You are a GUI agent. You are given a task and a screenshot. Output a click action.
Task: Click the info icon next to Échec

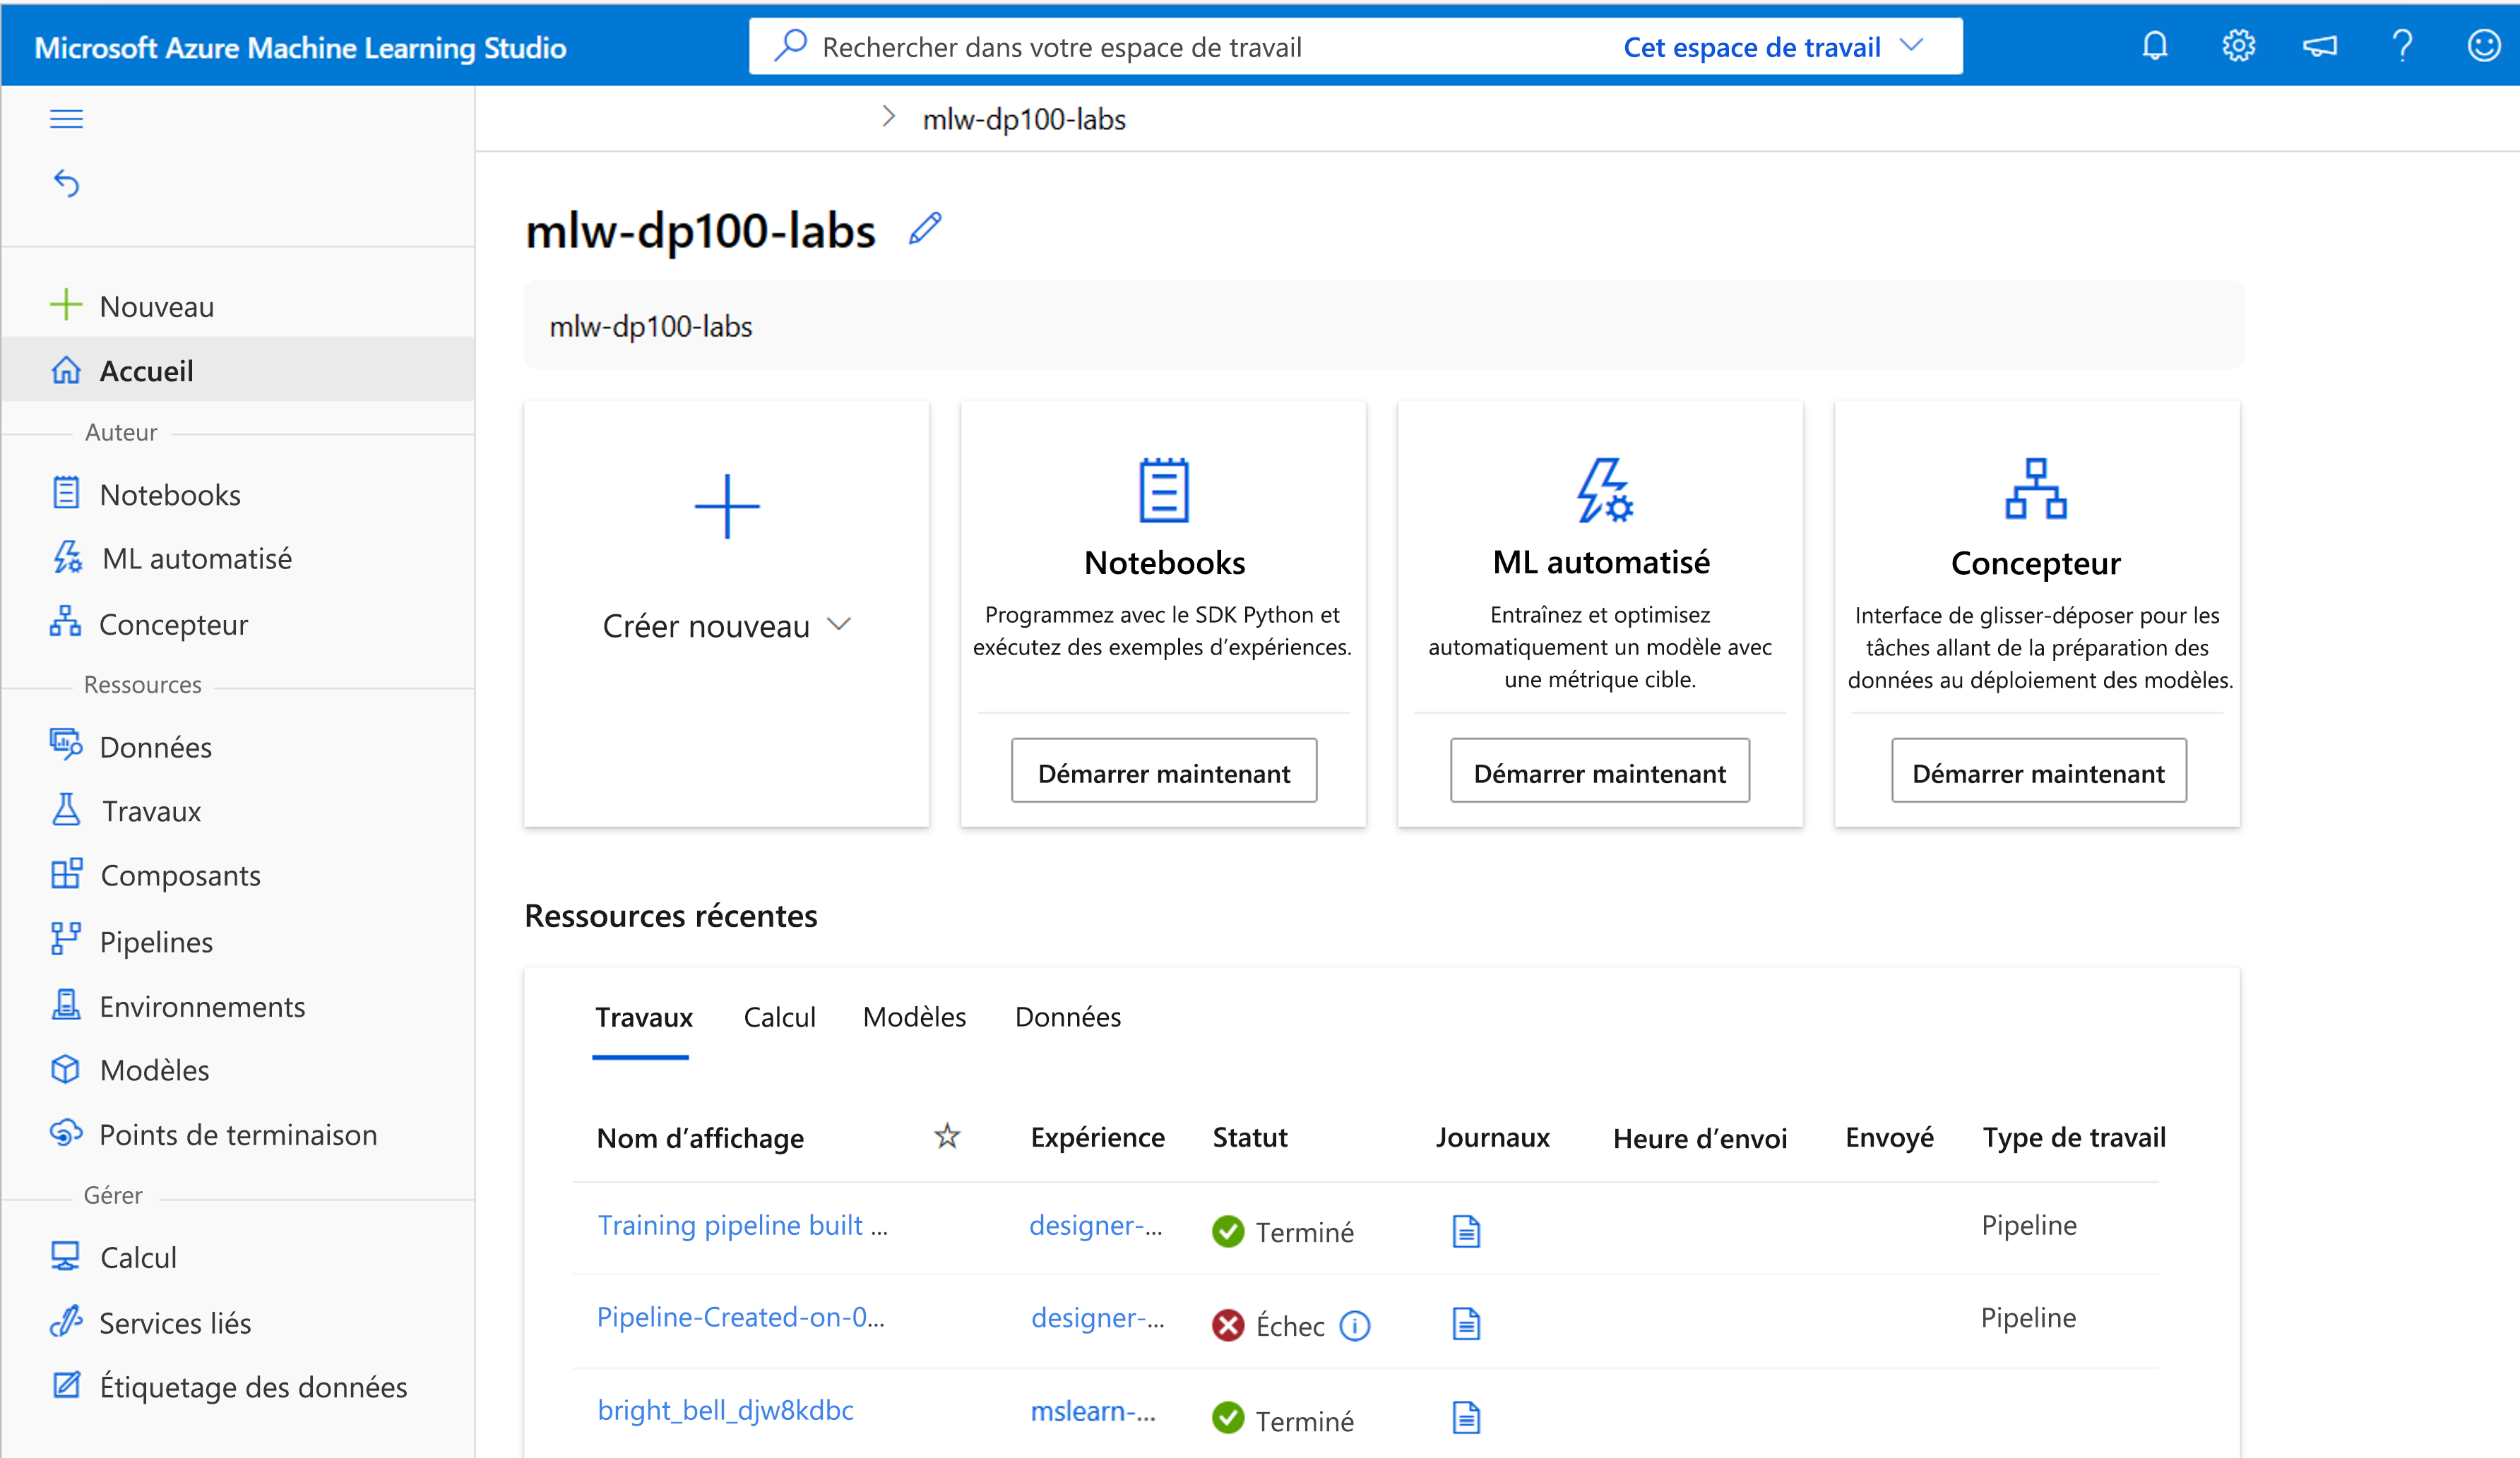pyautogui.click(x=1354, y=1325)
